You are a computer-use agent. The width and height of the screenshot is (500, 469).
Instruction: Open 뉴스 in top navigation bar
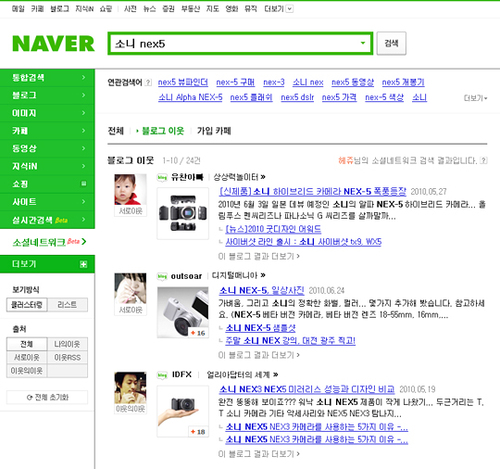(x=149, y=9)
